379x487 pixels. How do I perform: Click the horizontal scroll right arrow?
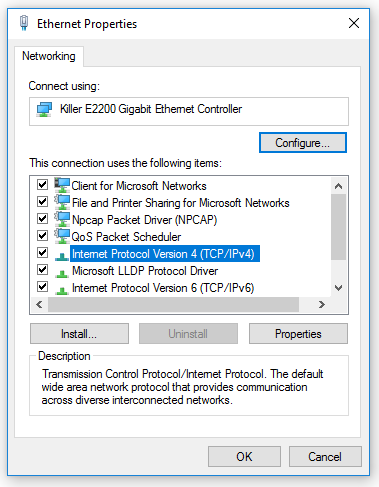322,304
